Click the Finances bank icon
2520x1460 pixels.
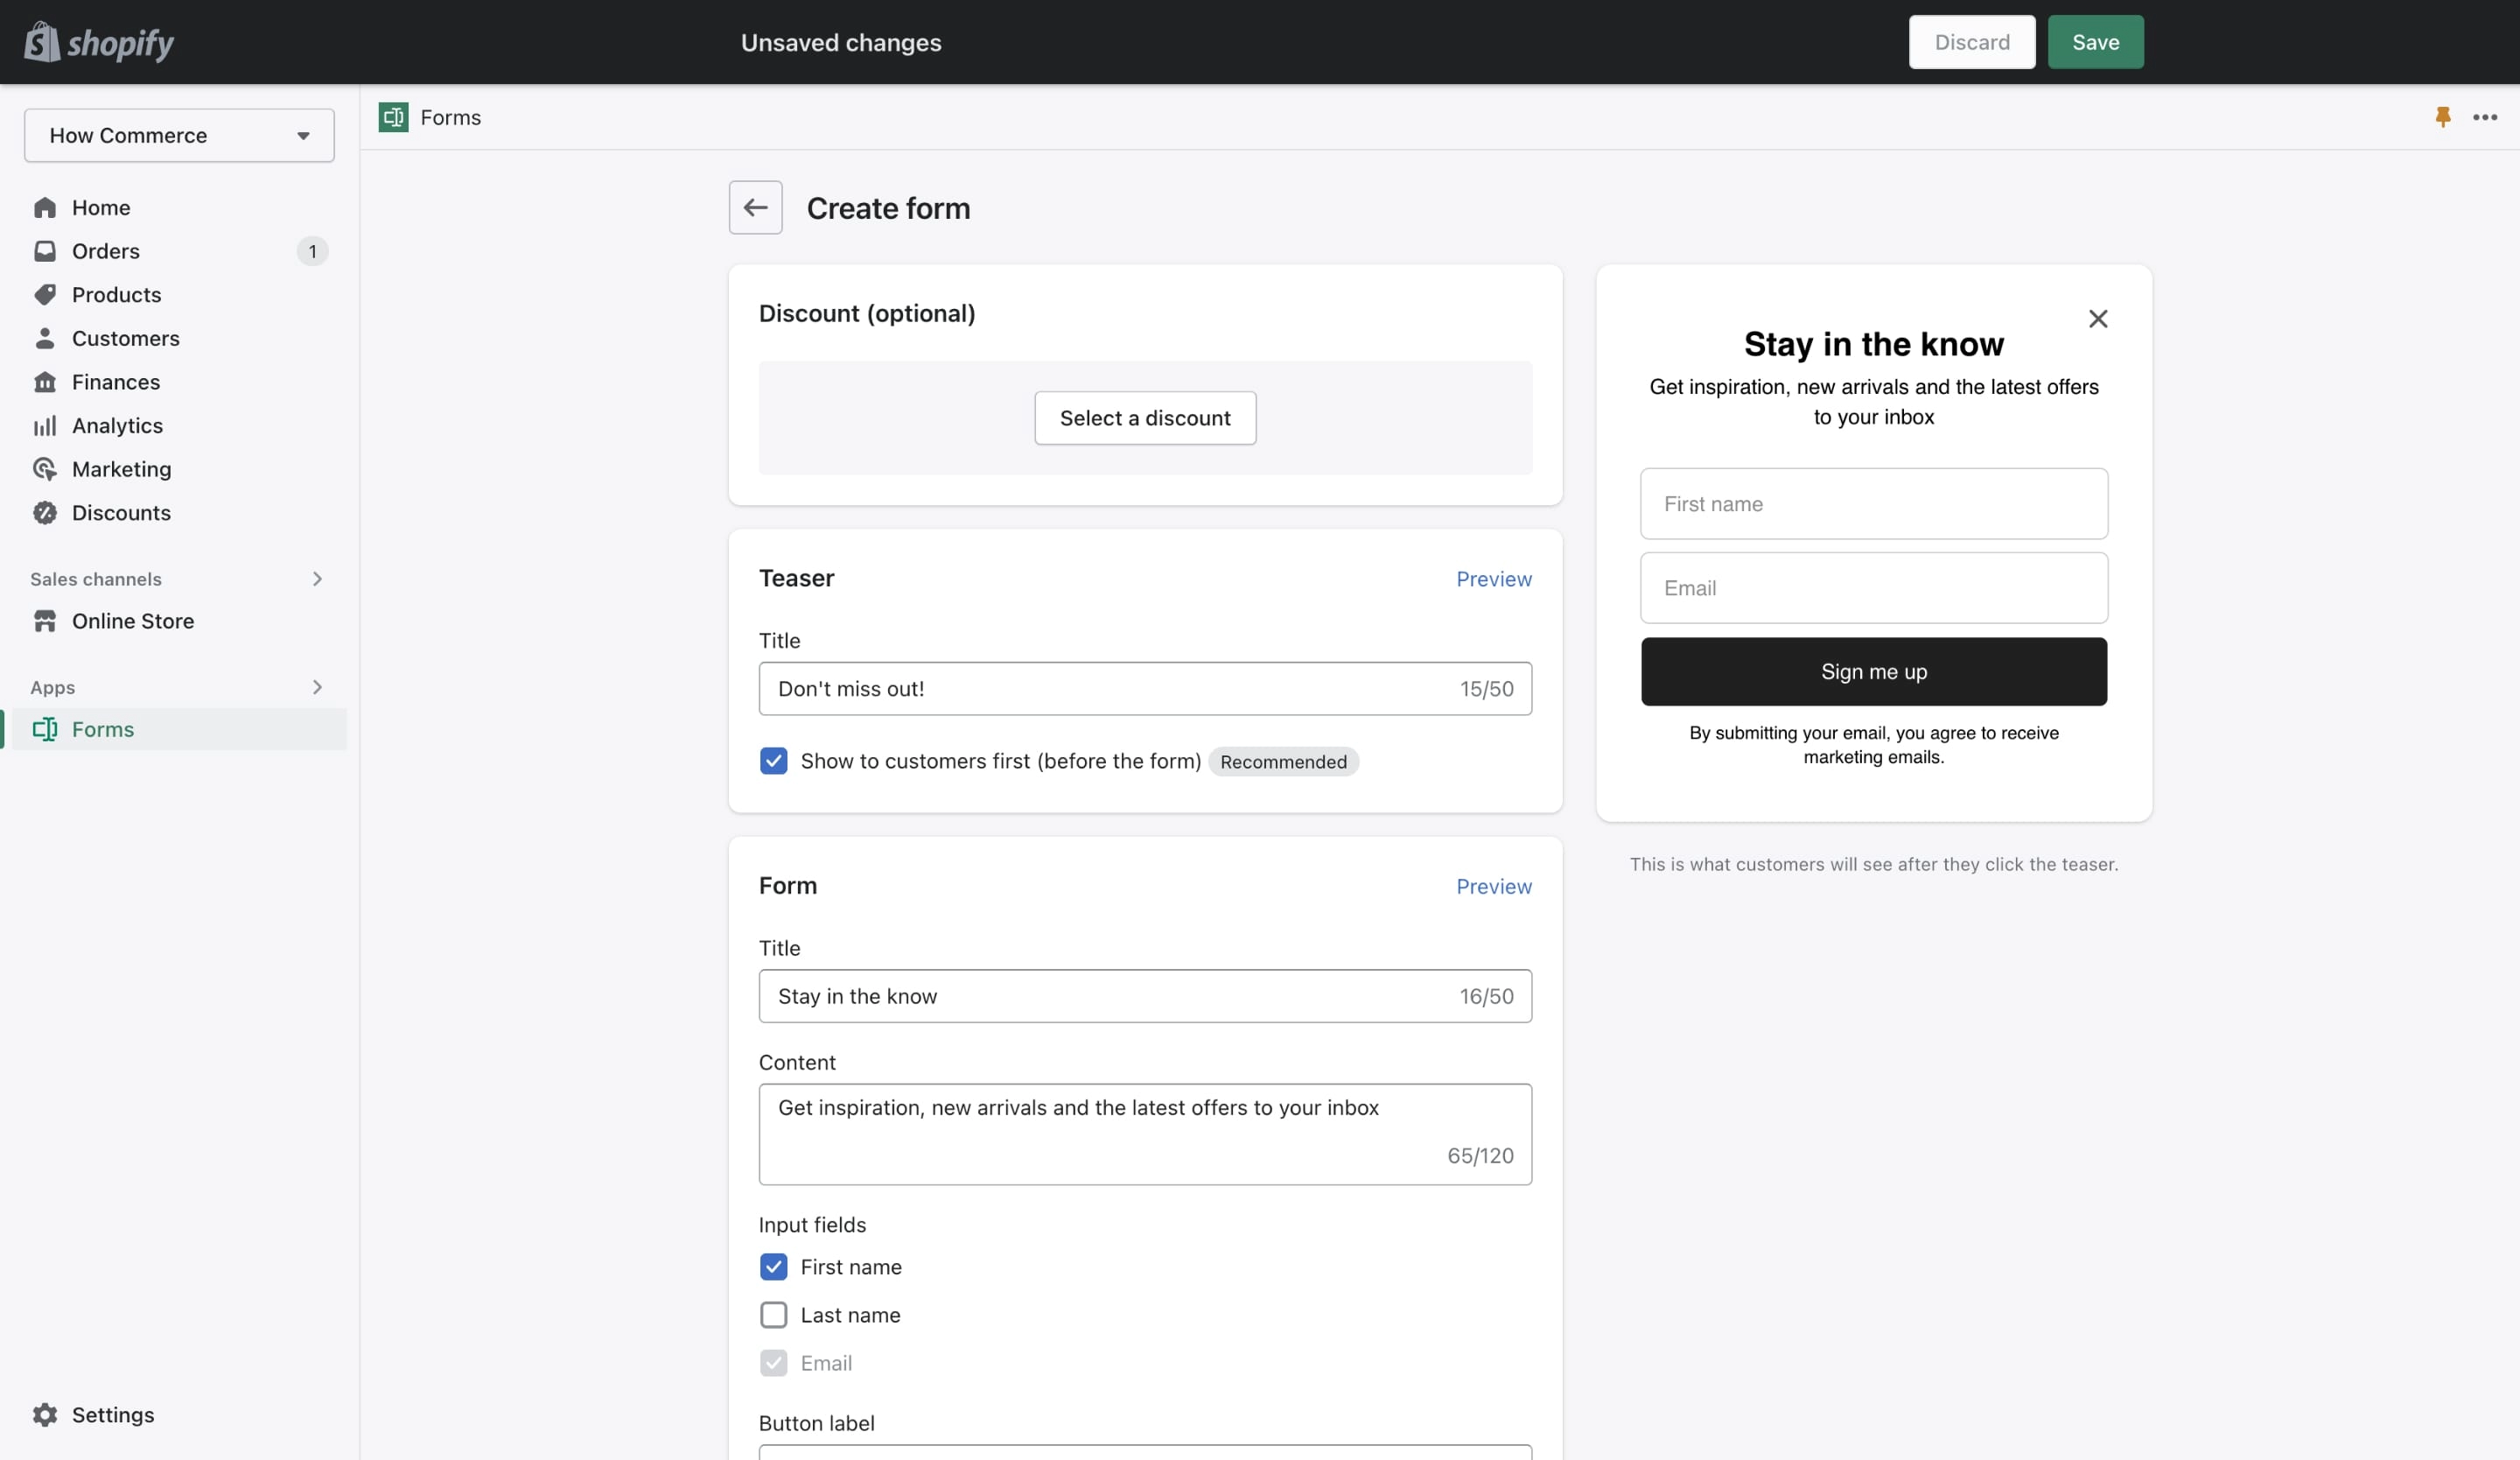point(45,382)
